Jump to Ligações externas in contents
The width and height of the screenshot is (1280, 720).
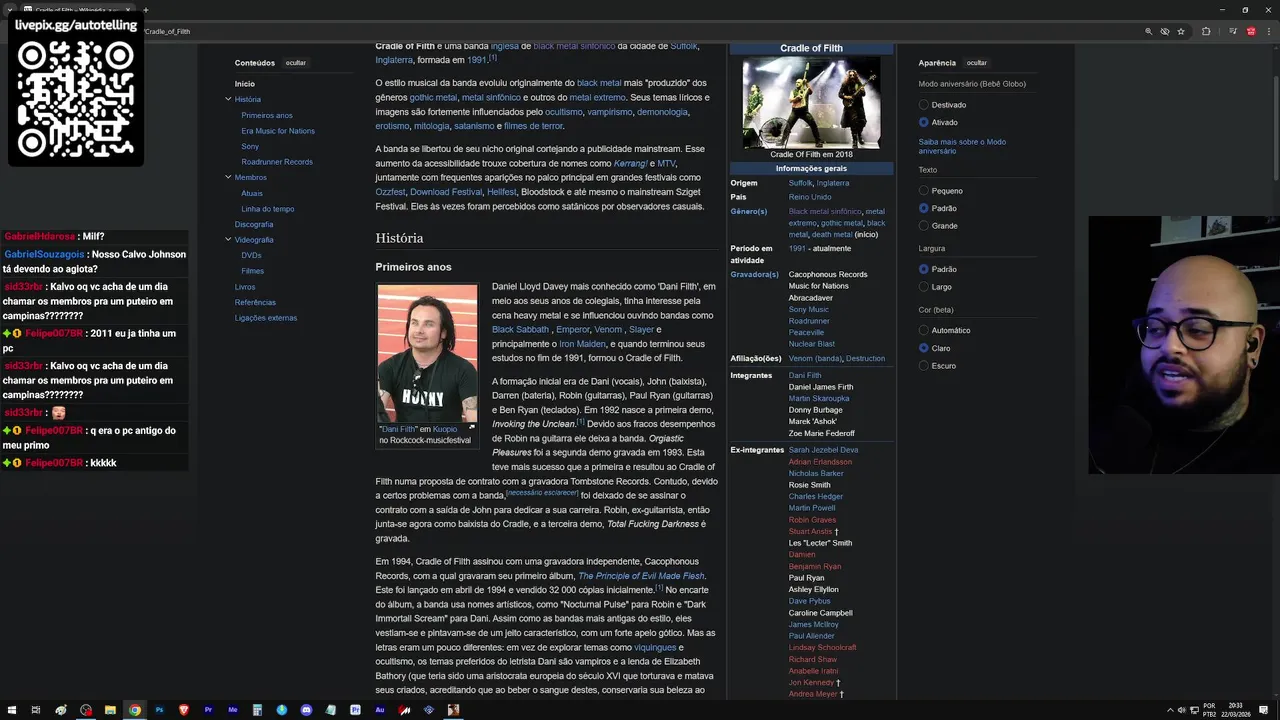266,318
